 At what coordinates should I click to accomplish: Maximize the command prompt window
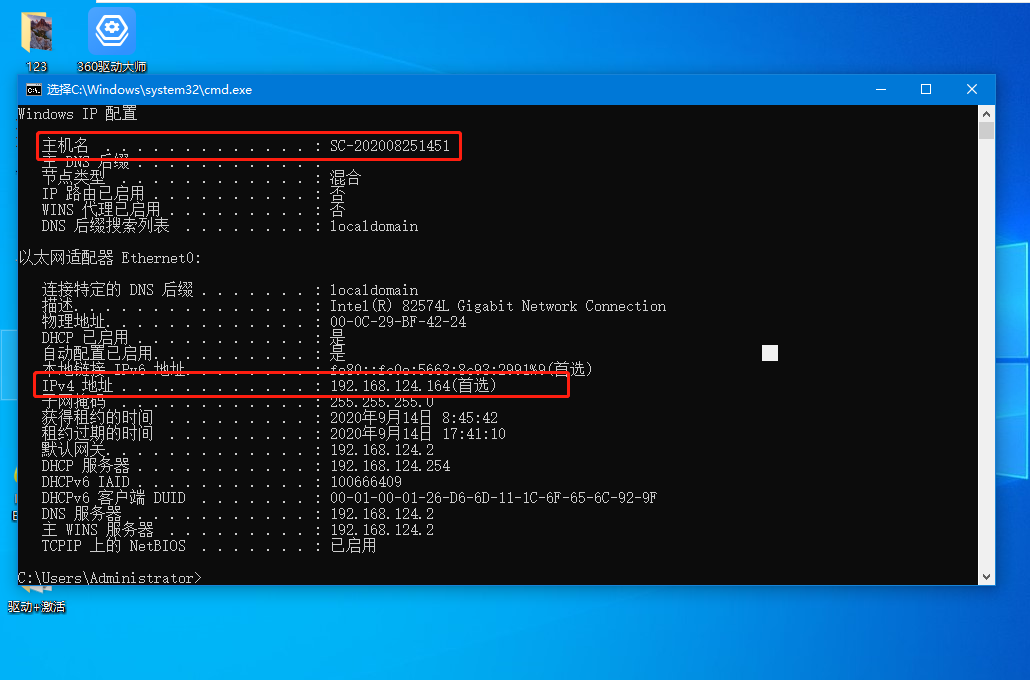click(x=926, y=89)
